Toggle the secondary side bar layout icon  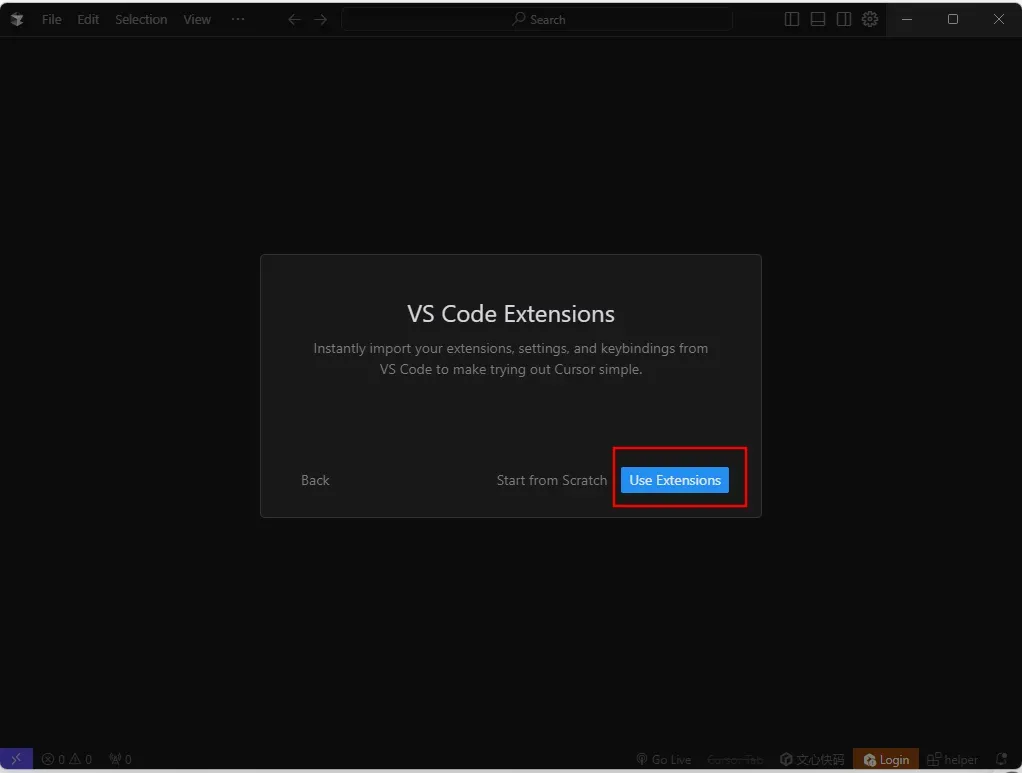click(843, 19)
